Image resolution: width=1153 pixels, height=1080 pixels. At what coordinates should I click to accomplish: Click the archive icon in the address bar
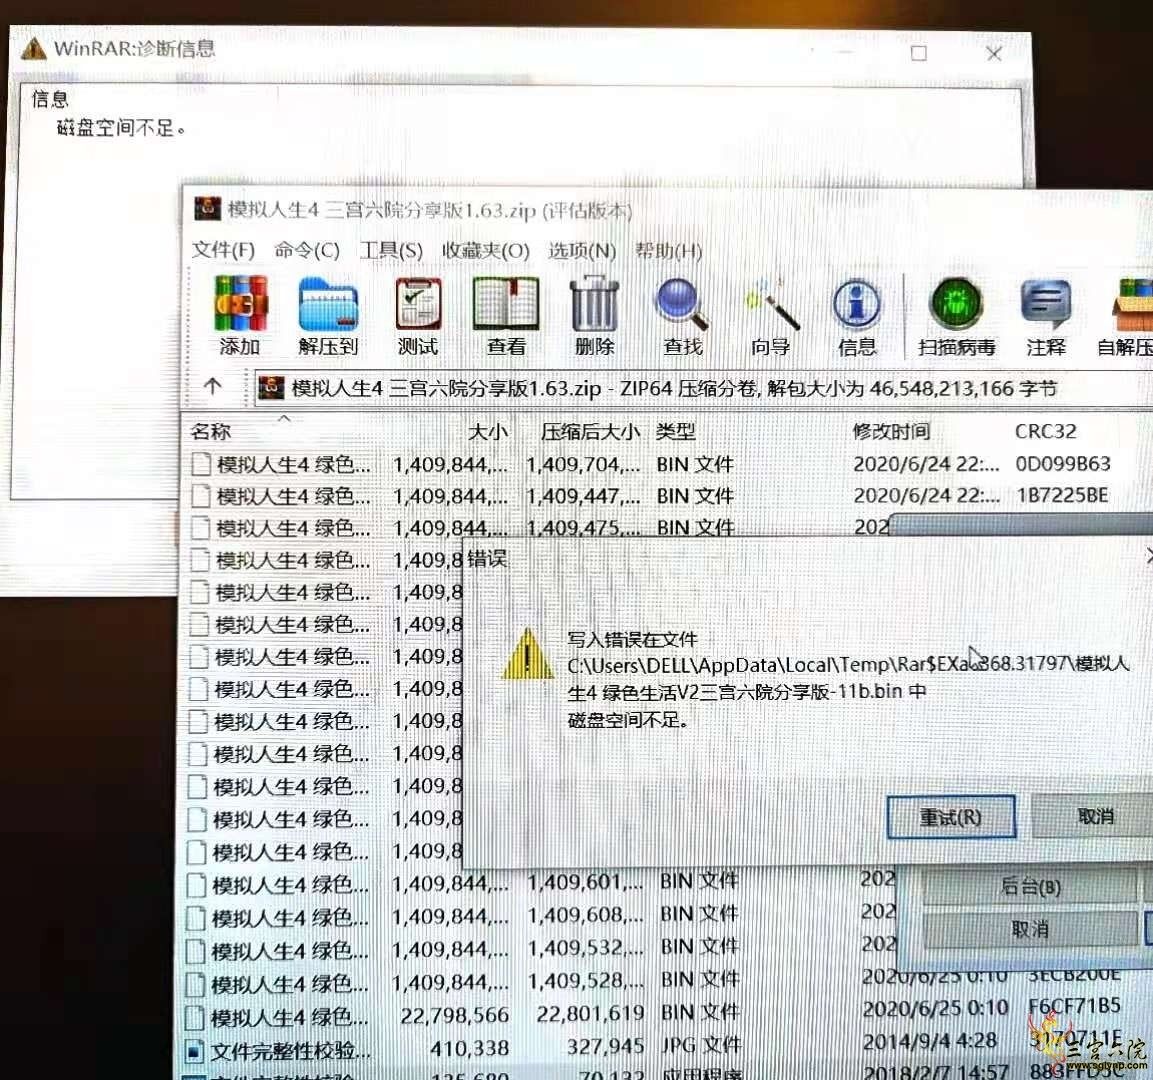pos(271,388)
